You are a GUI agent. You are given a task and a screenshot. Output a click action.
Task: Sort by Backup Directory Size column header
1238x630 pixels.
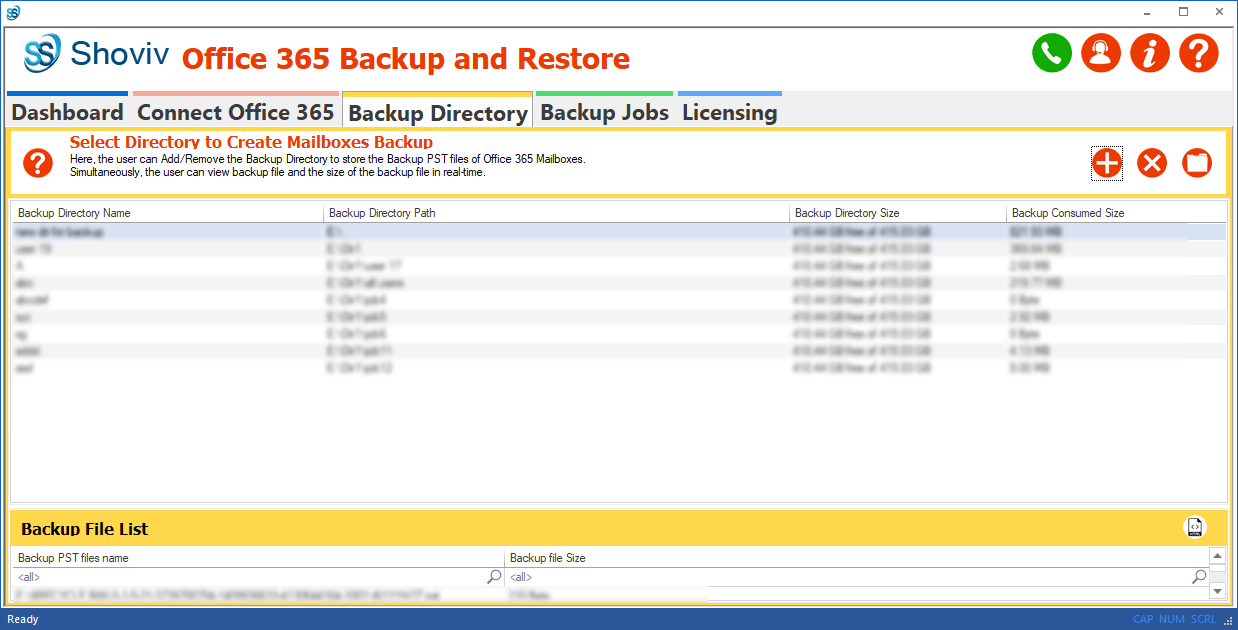(898, 213)
